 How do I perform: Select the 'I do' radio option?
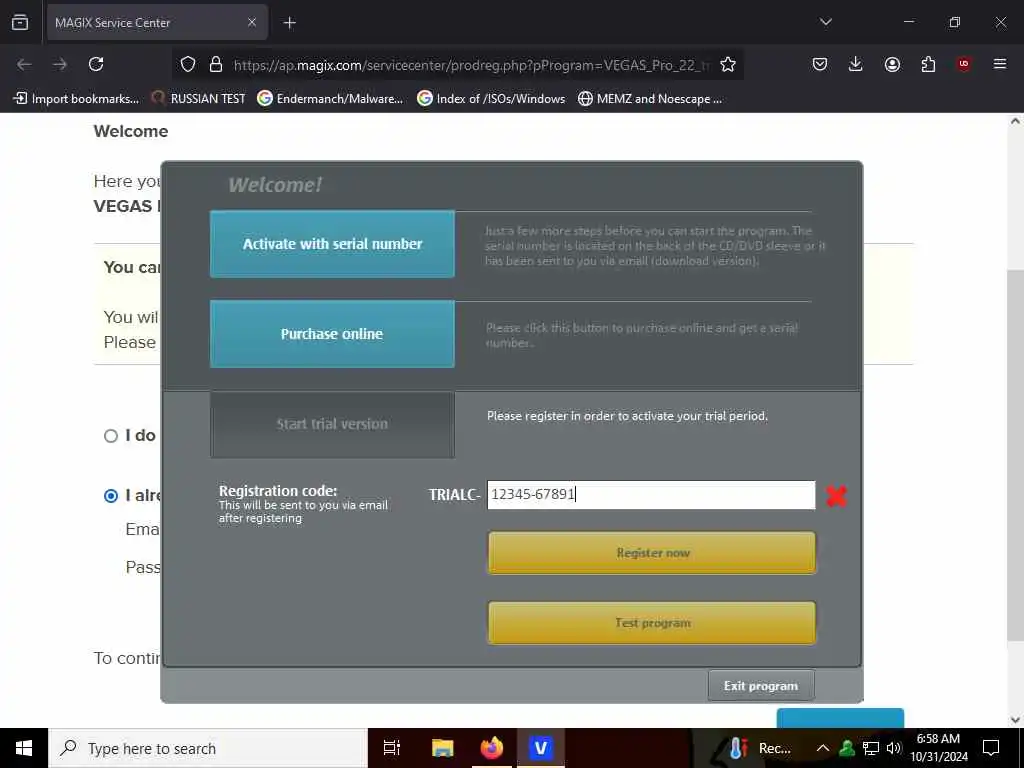[111, 436]
